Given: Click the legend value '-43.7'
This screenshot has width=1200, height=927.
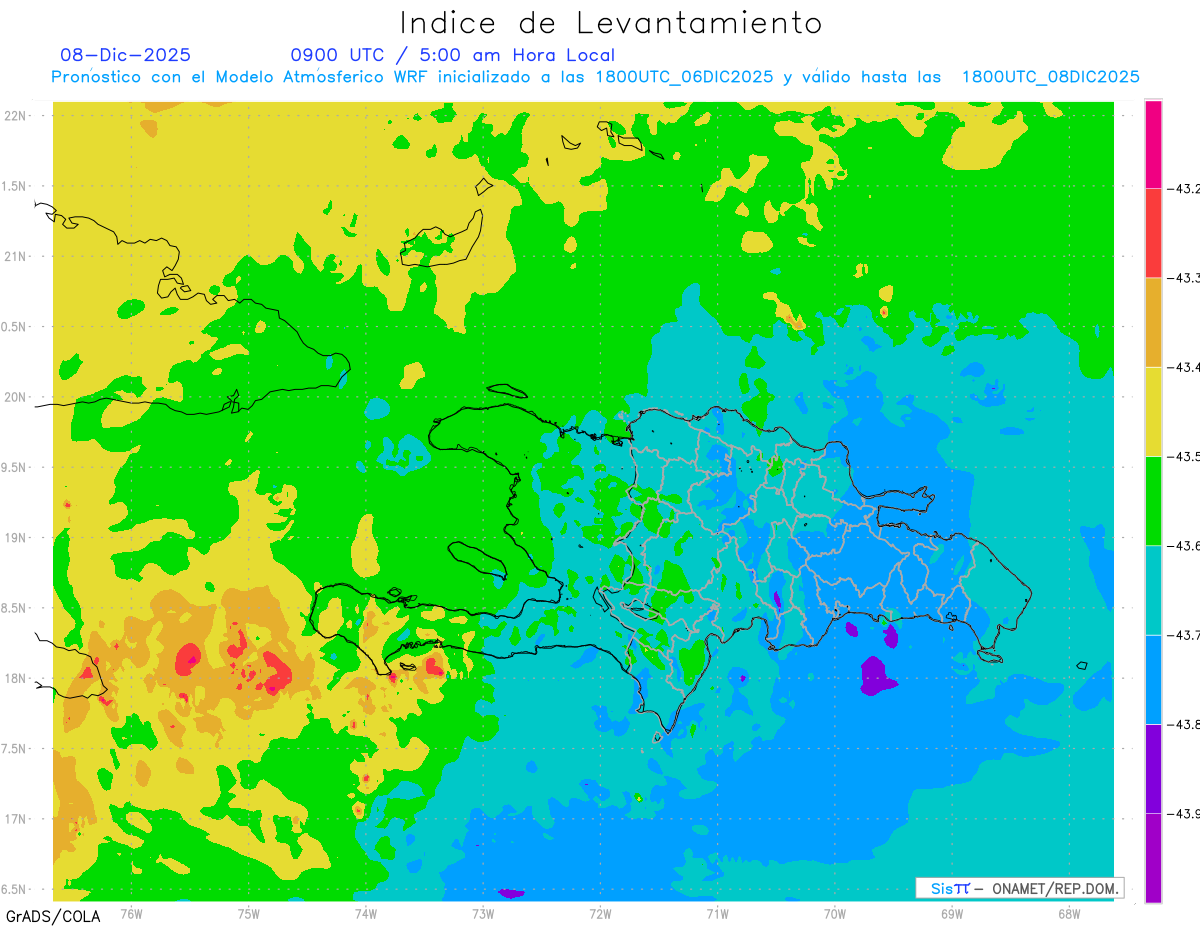Looking at the screenshot, I should pyautogui.click(x=1184, y=635).
